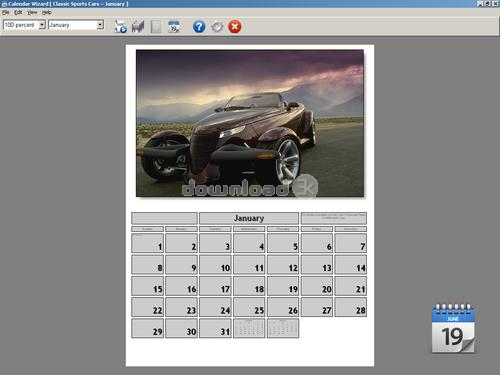
Task: Click the mini calendar thumbnail after day 31
Action: pos(249,328)
